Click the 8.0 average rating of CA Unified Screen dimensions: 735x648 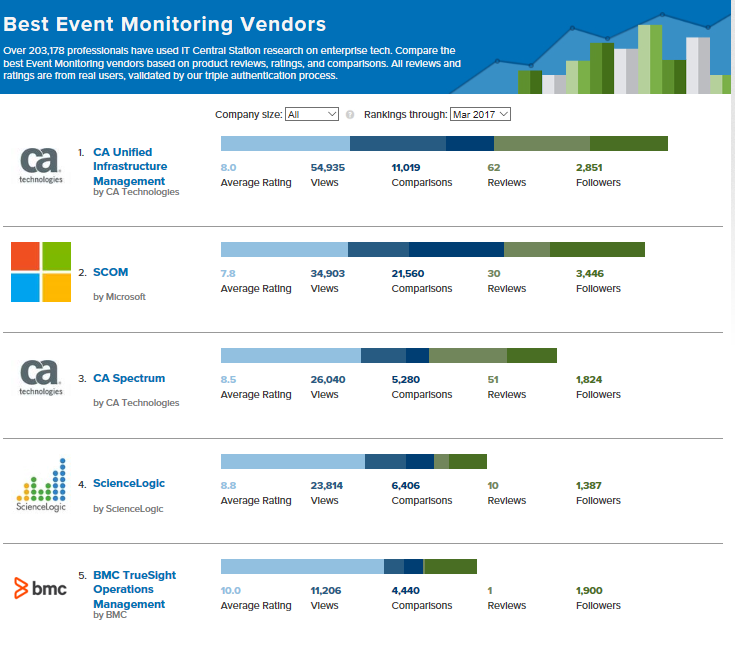[x=228, y=167]
